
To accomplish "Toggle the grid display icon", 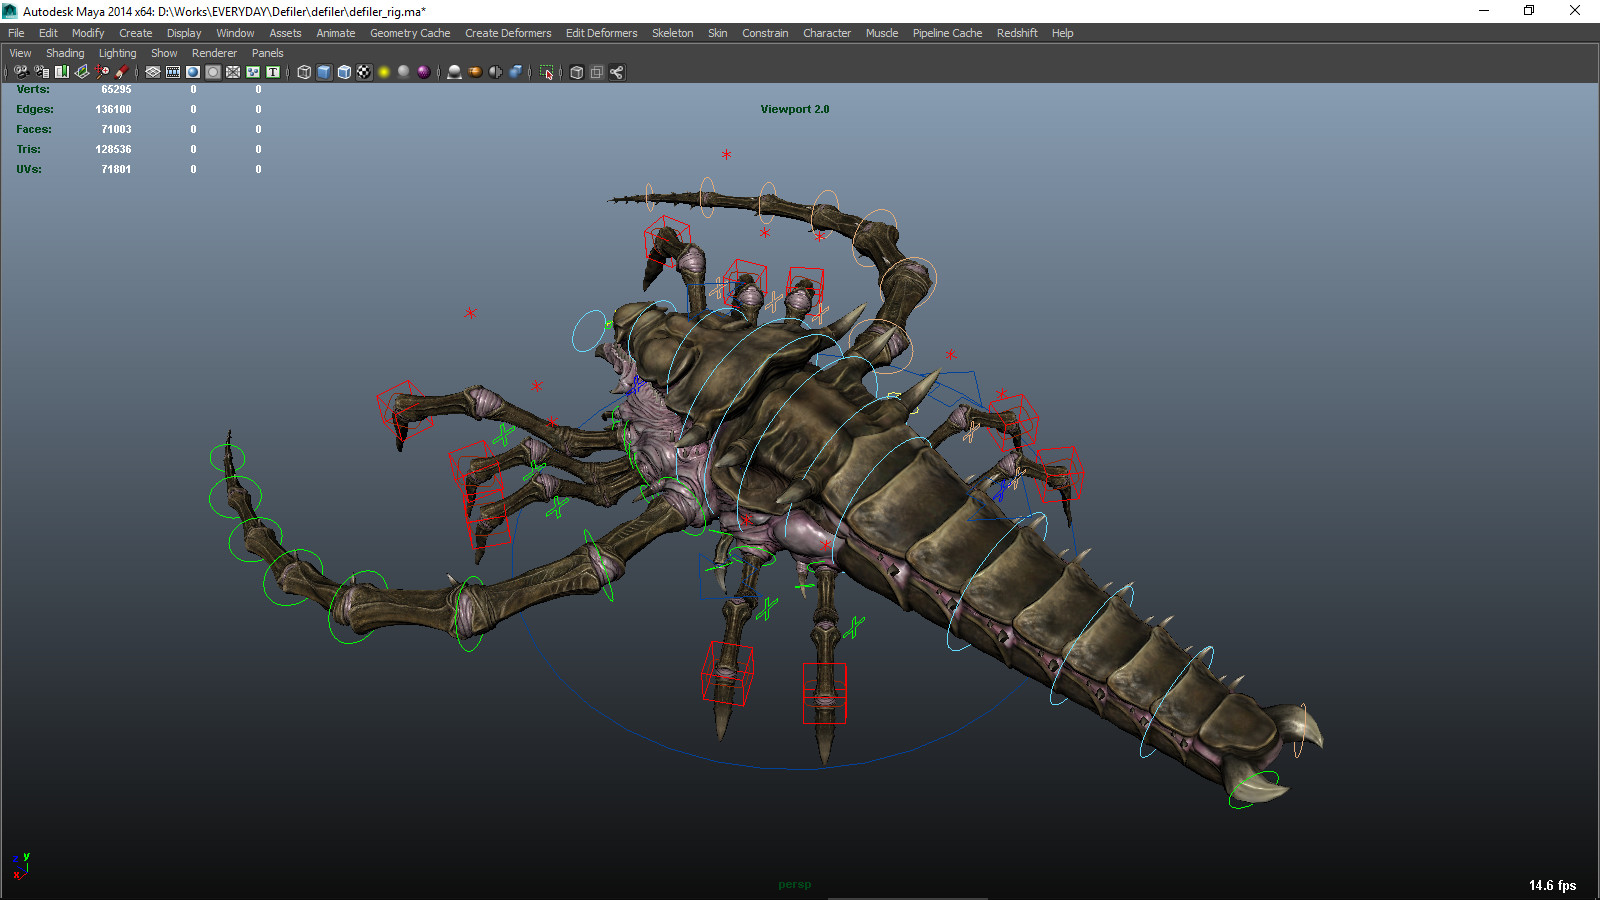I will tap(151, 71).
